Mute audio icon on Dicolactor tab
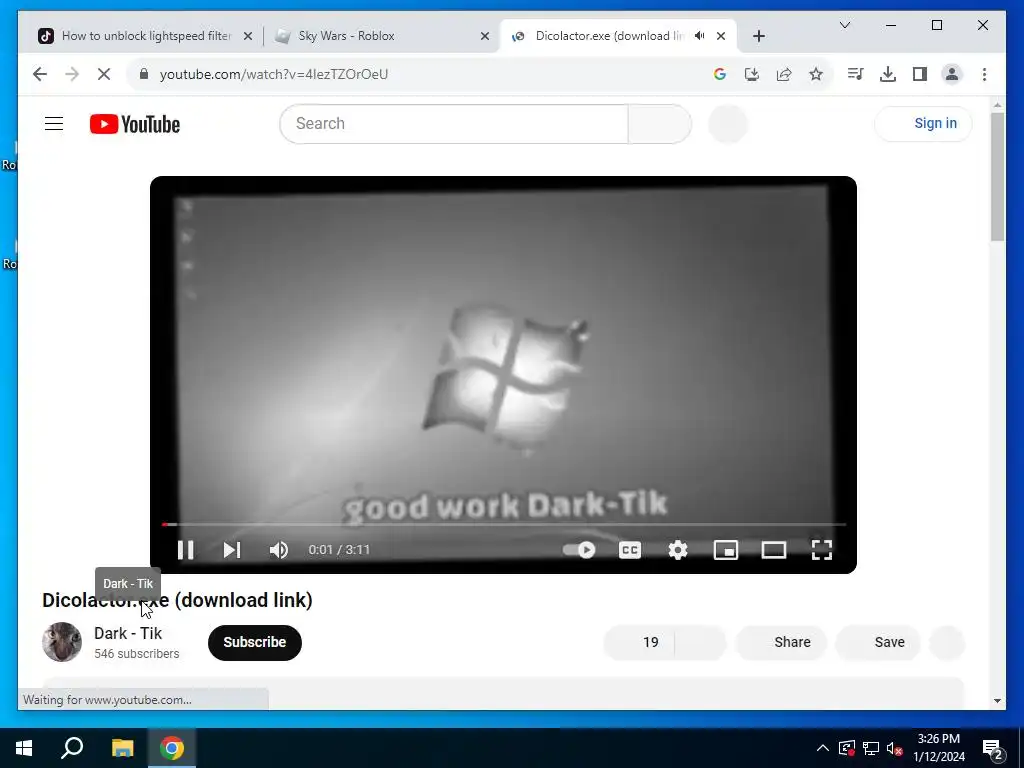Image resolution: width=1024 pixels, height=768 pixels. 699,36
